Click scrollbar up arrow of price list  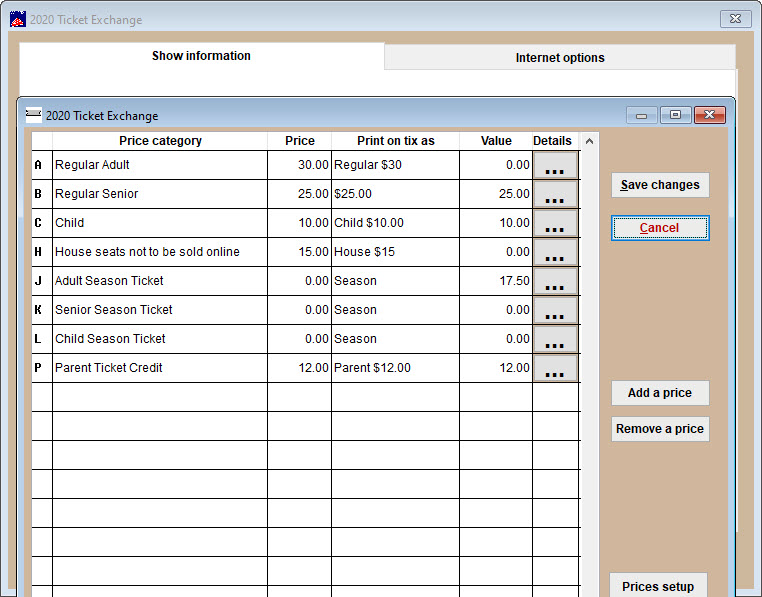pos(589,141)
